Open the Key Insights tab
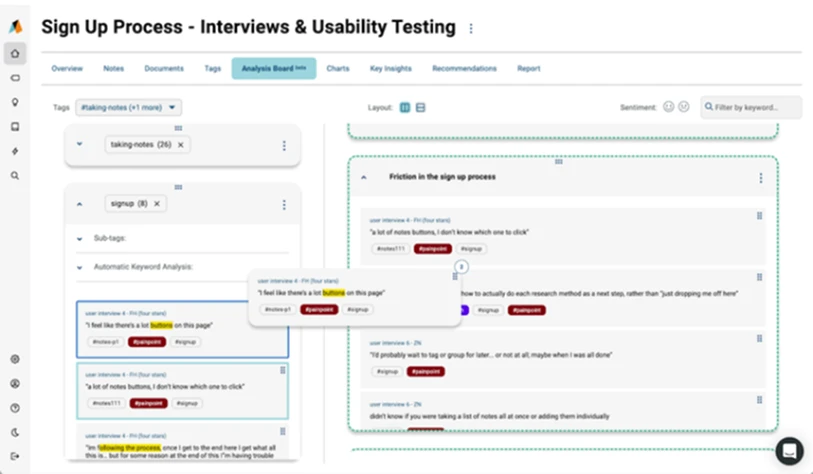Viewport: 813px width, 474px height. tap(390, 69)
